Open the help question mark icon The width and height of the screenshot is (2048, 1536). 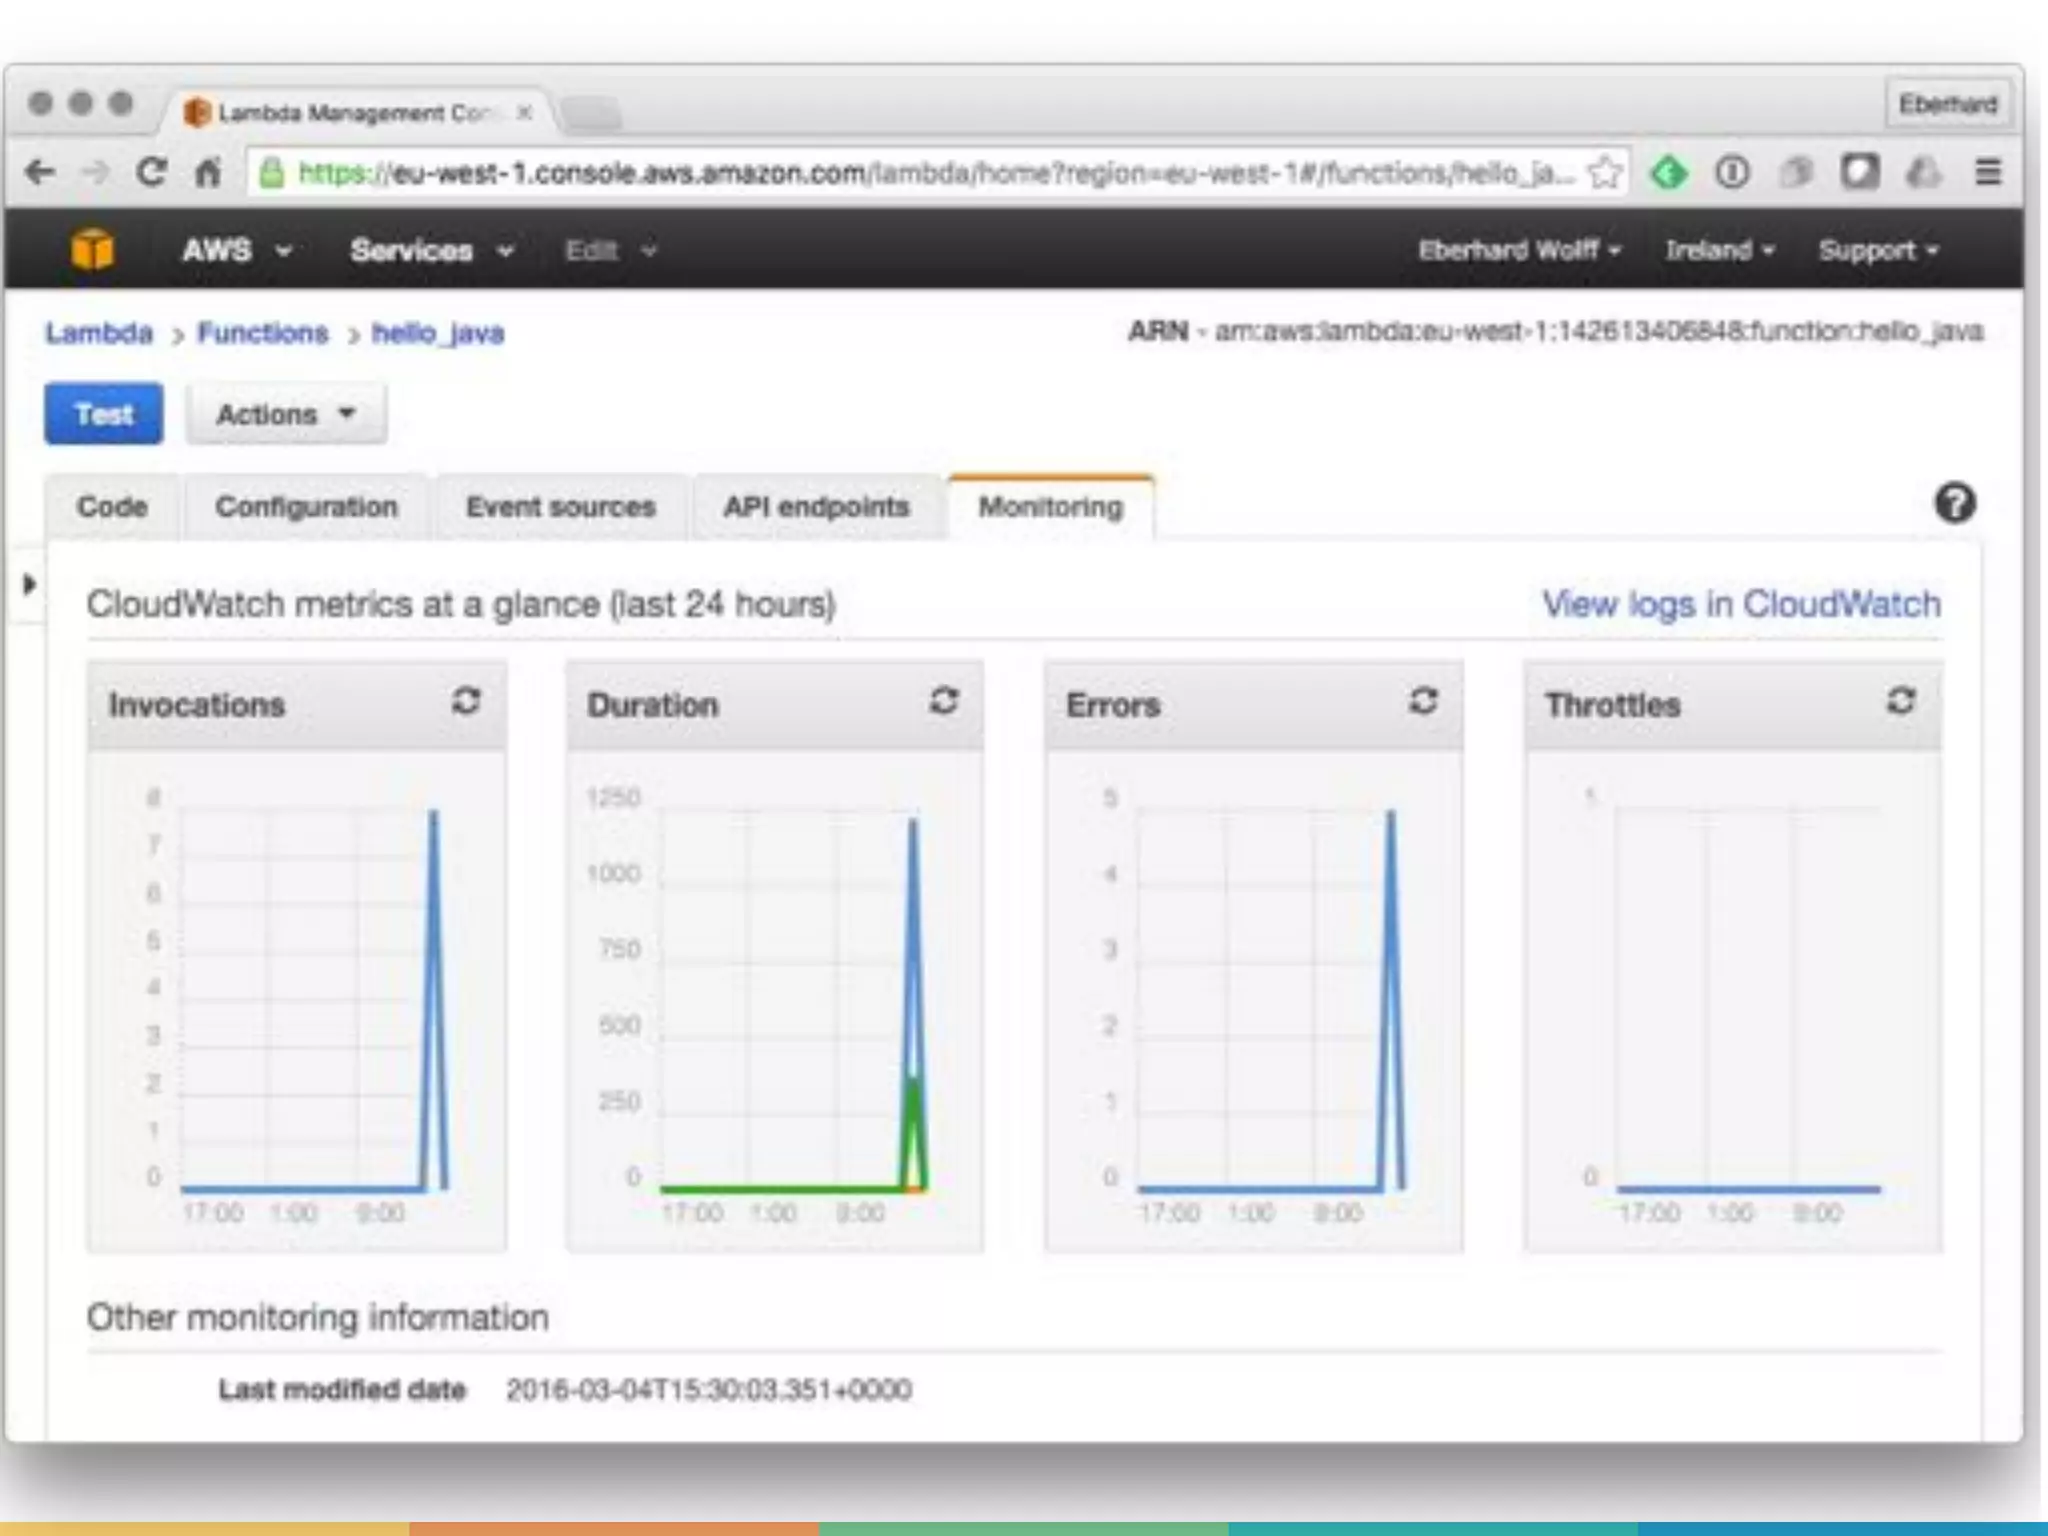1954,503
